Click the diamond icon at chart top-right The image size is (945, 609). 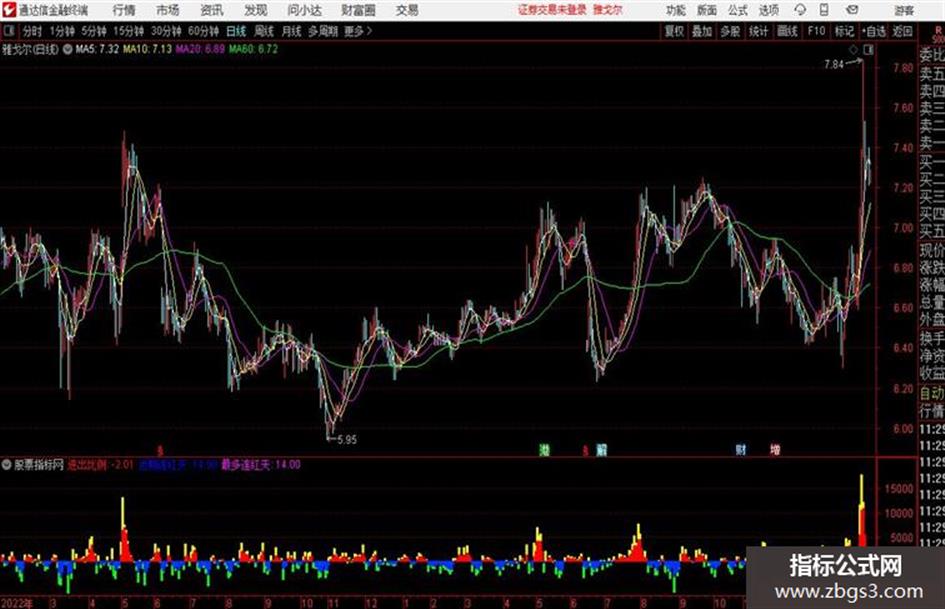pos(853,50)
